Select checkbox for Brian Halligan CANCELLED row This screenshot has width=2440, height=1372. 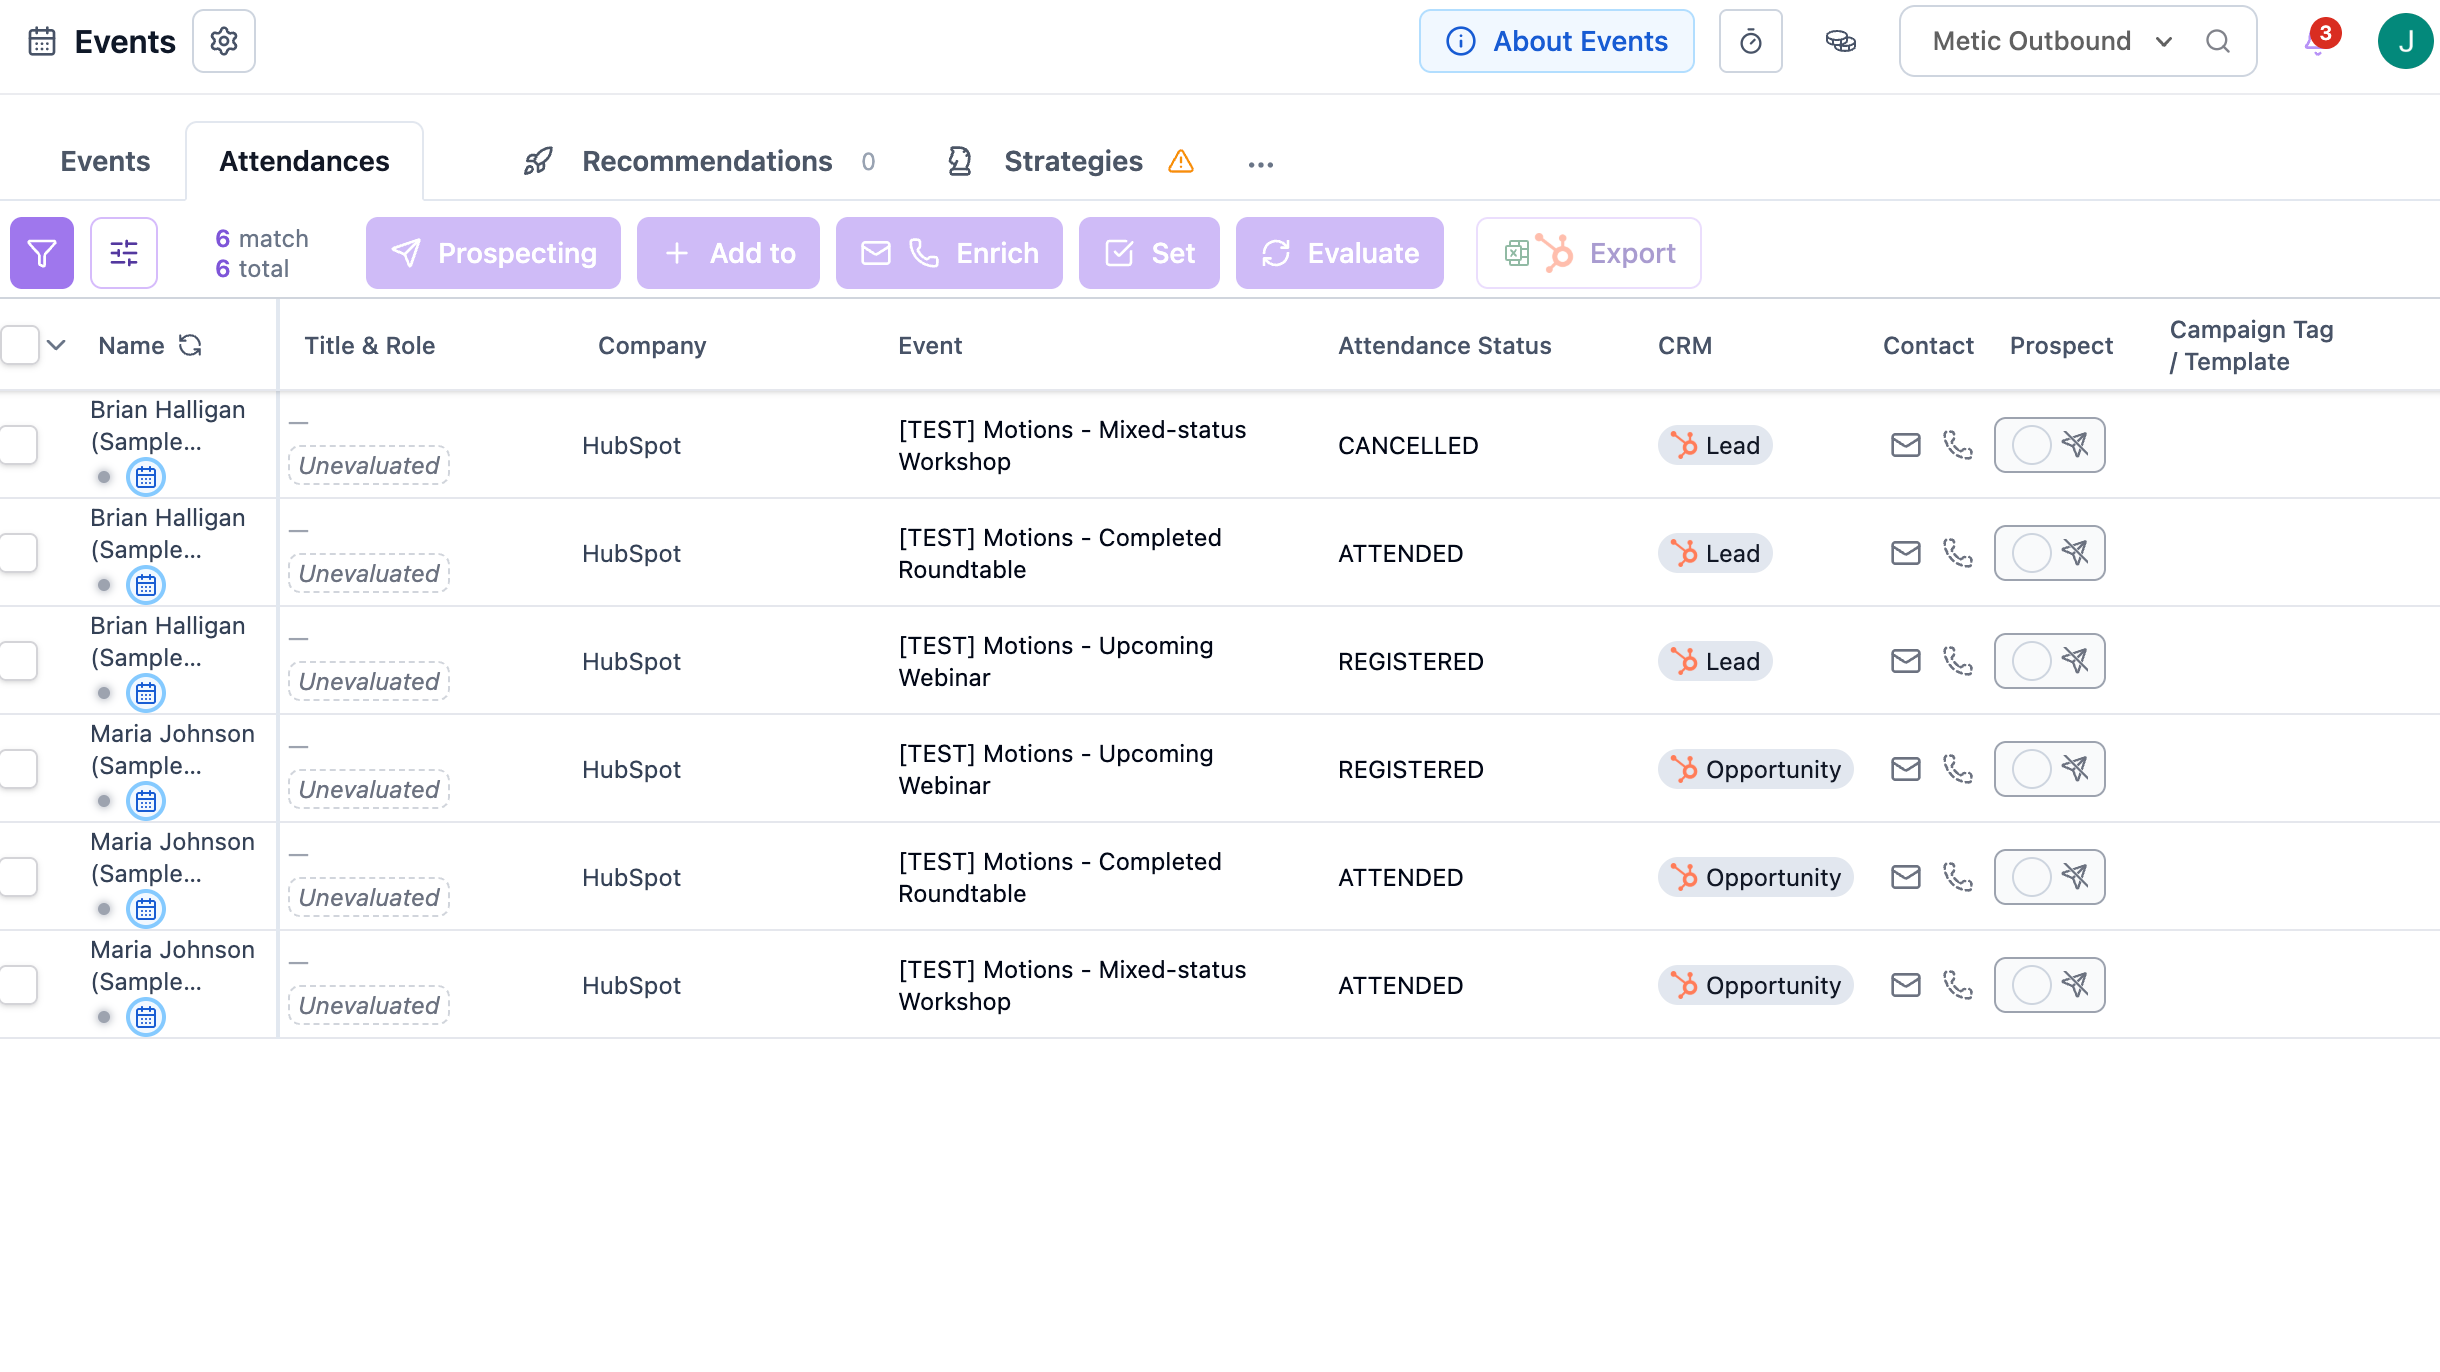[x=19, y=445]
